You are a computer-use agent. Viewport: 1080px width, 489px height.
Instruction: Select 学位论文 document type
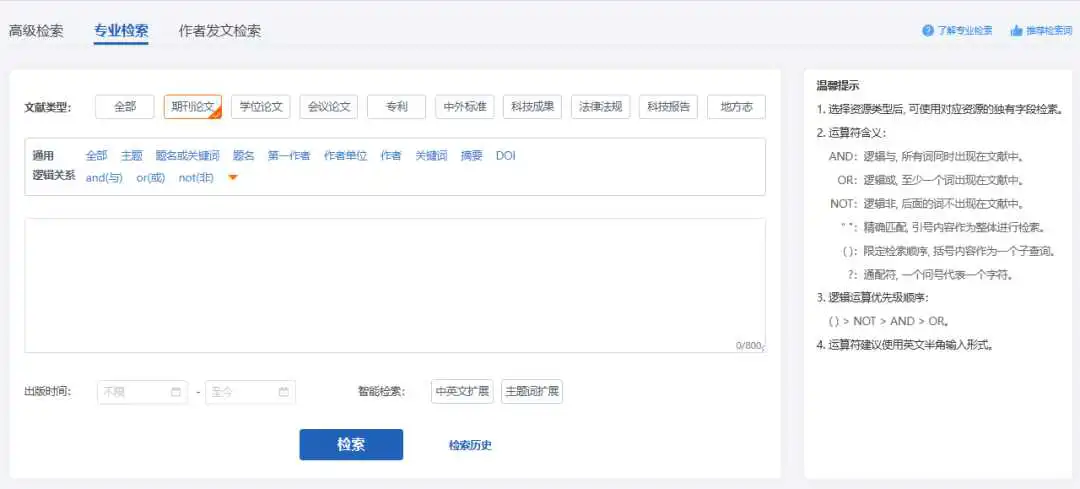click(260, 107)
